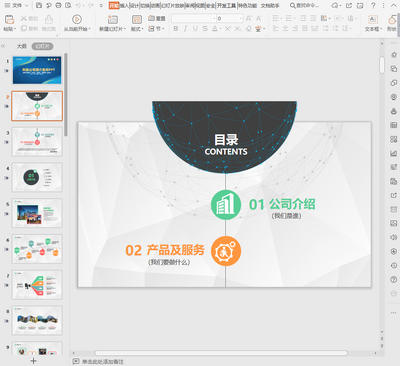400x366 pixels.
Task: Start slideshow from current slide play icon
Action: pyautogui.click(x=77, y=19)
